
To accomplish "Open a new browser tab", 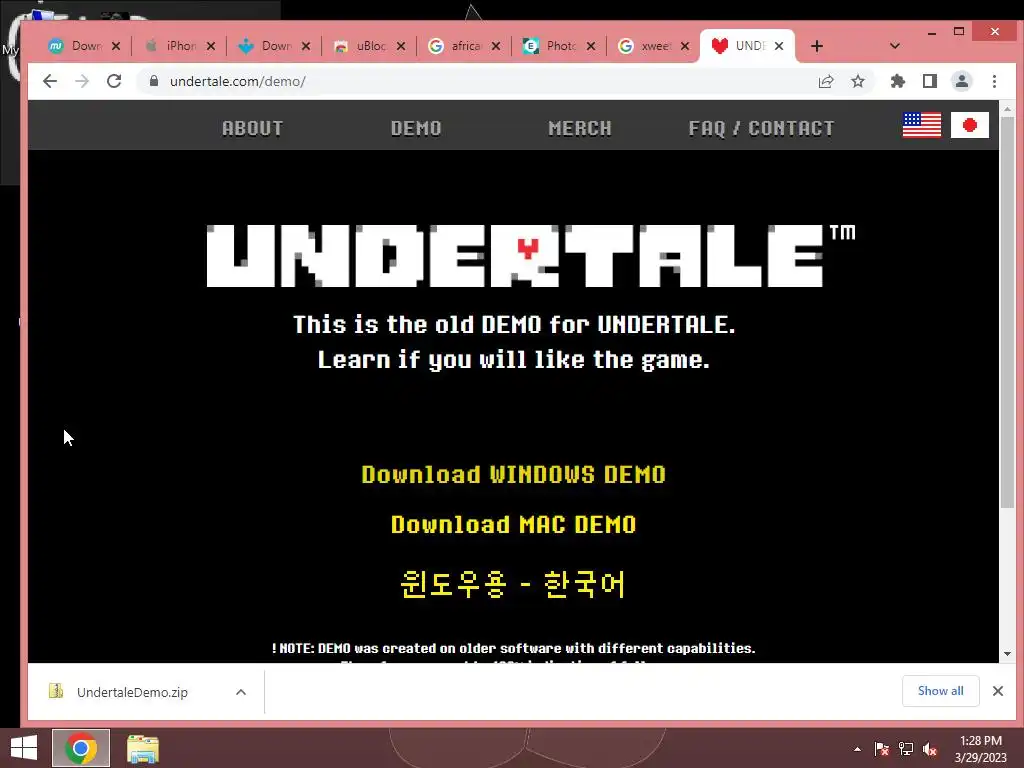I will point(816,46).
